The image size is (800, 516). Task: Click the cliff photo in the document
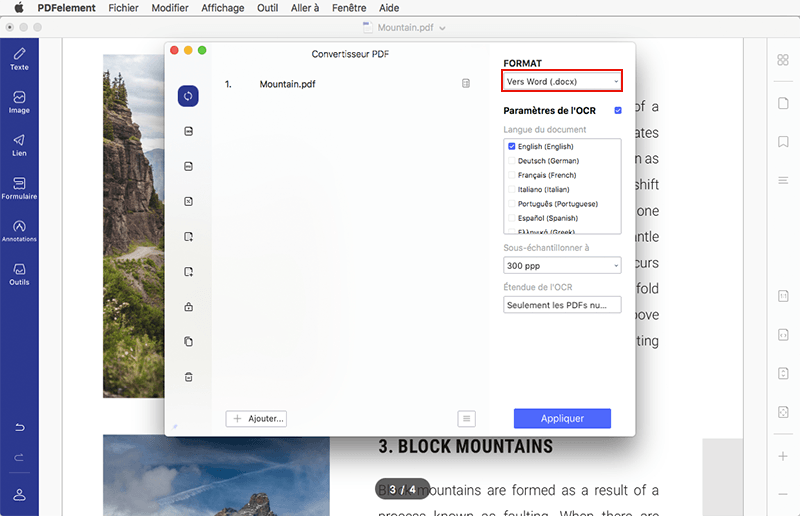[x=134, y=226]
